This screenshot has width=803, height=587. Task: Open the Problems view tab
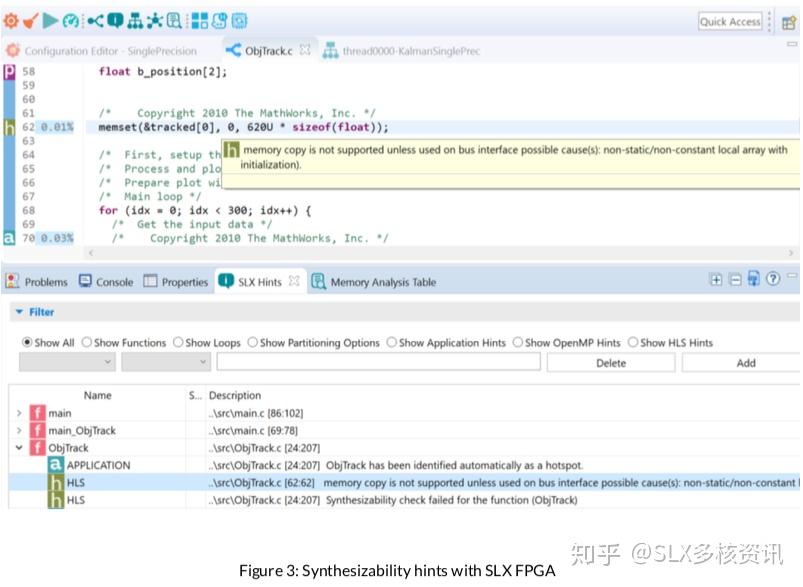click(37, 282)
